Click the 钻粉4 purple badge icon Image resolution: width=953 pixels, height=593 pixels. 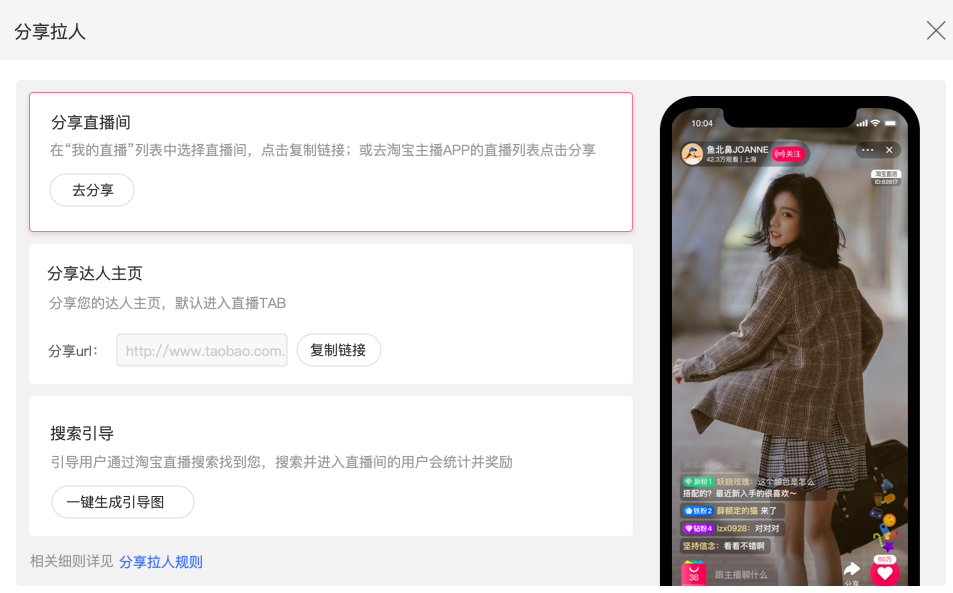pos(698,528)
